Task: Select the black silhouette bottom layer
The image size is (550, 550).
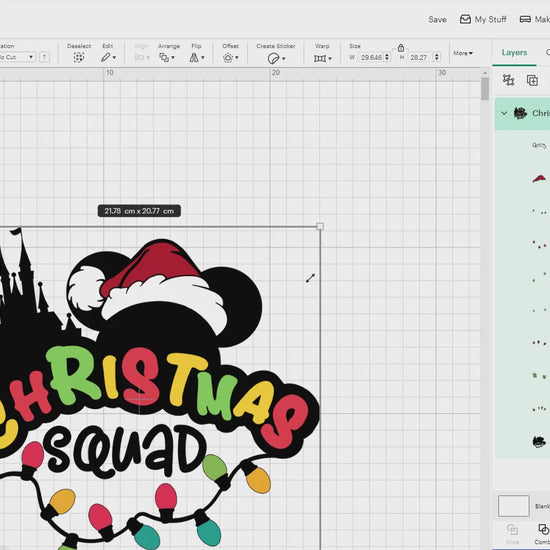Action: click(539, 442)
